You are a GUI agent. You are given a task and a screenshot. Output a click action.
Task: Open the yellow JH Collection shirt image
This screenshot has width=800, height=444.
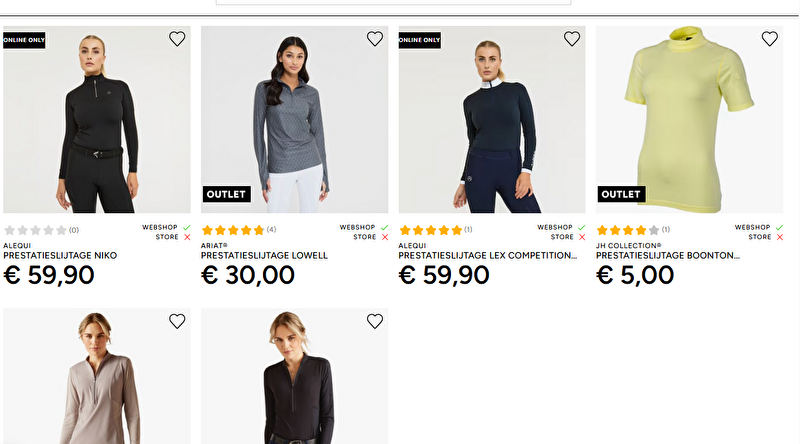click(x=689, y=120)
